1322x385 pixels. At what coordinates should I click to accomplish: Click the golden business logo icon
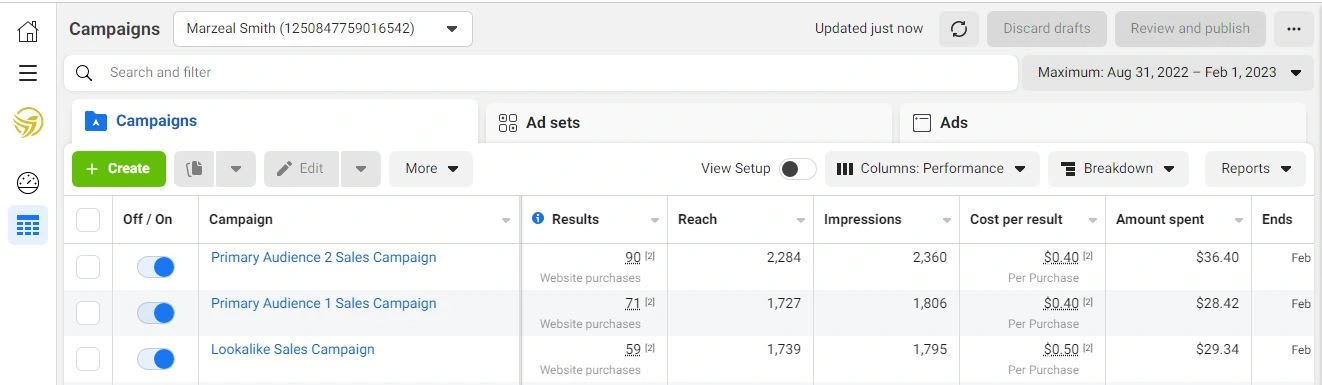[x=28, y=122]
